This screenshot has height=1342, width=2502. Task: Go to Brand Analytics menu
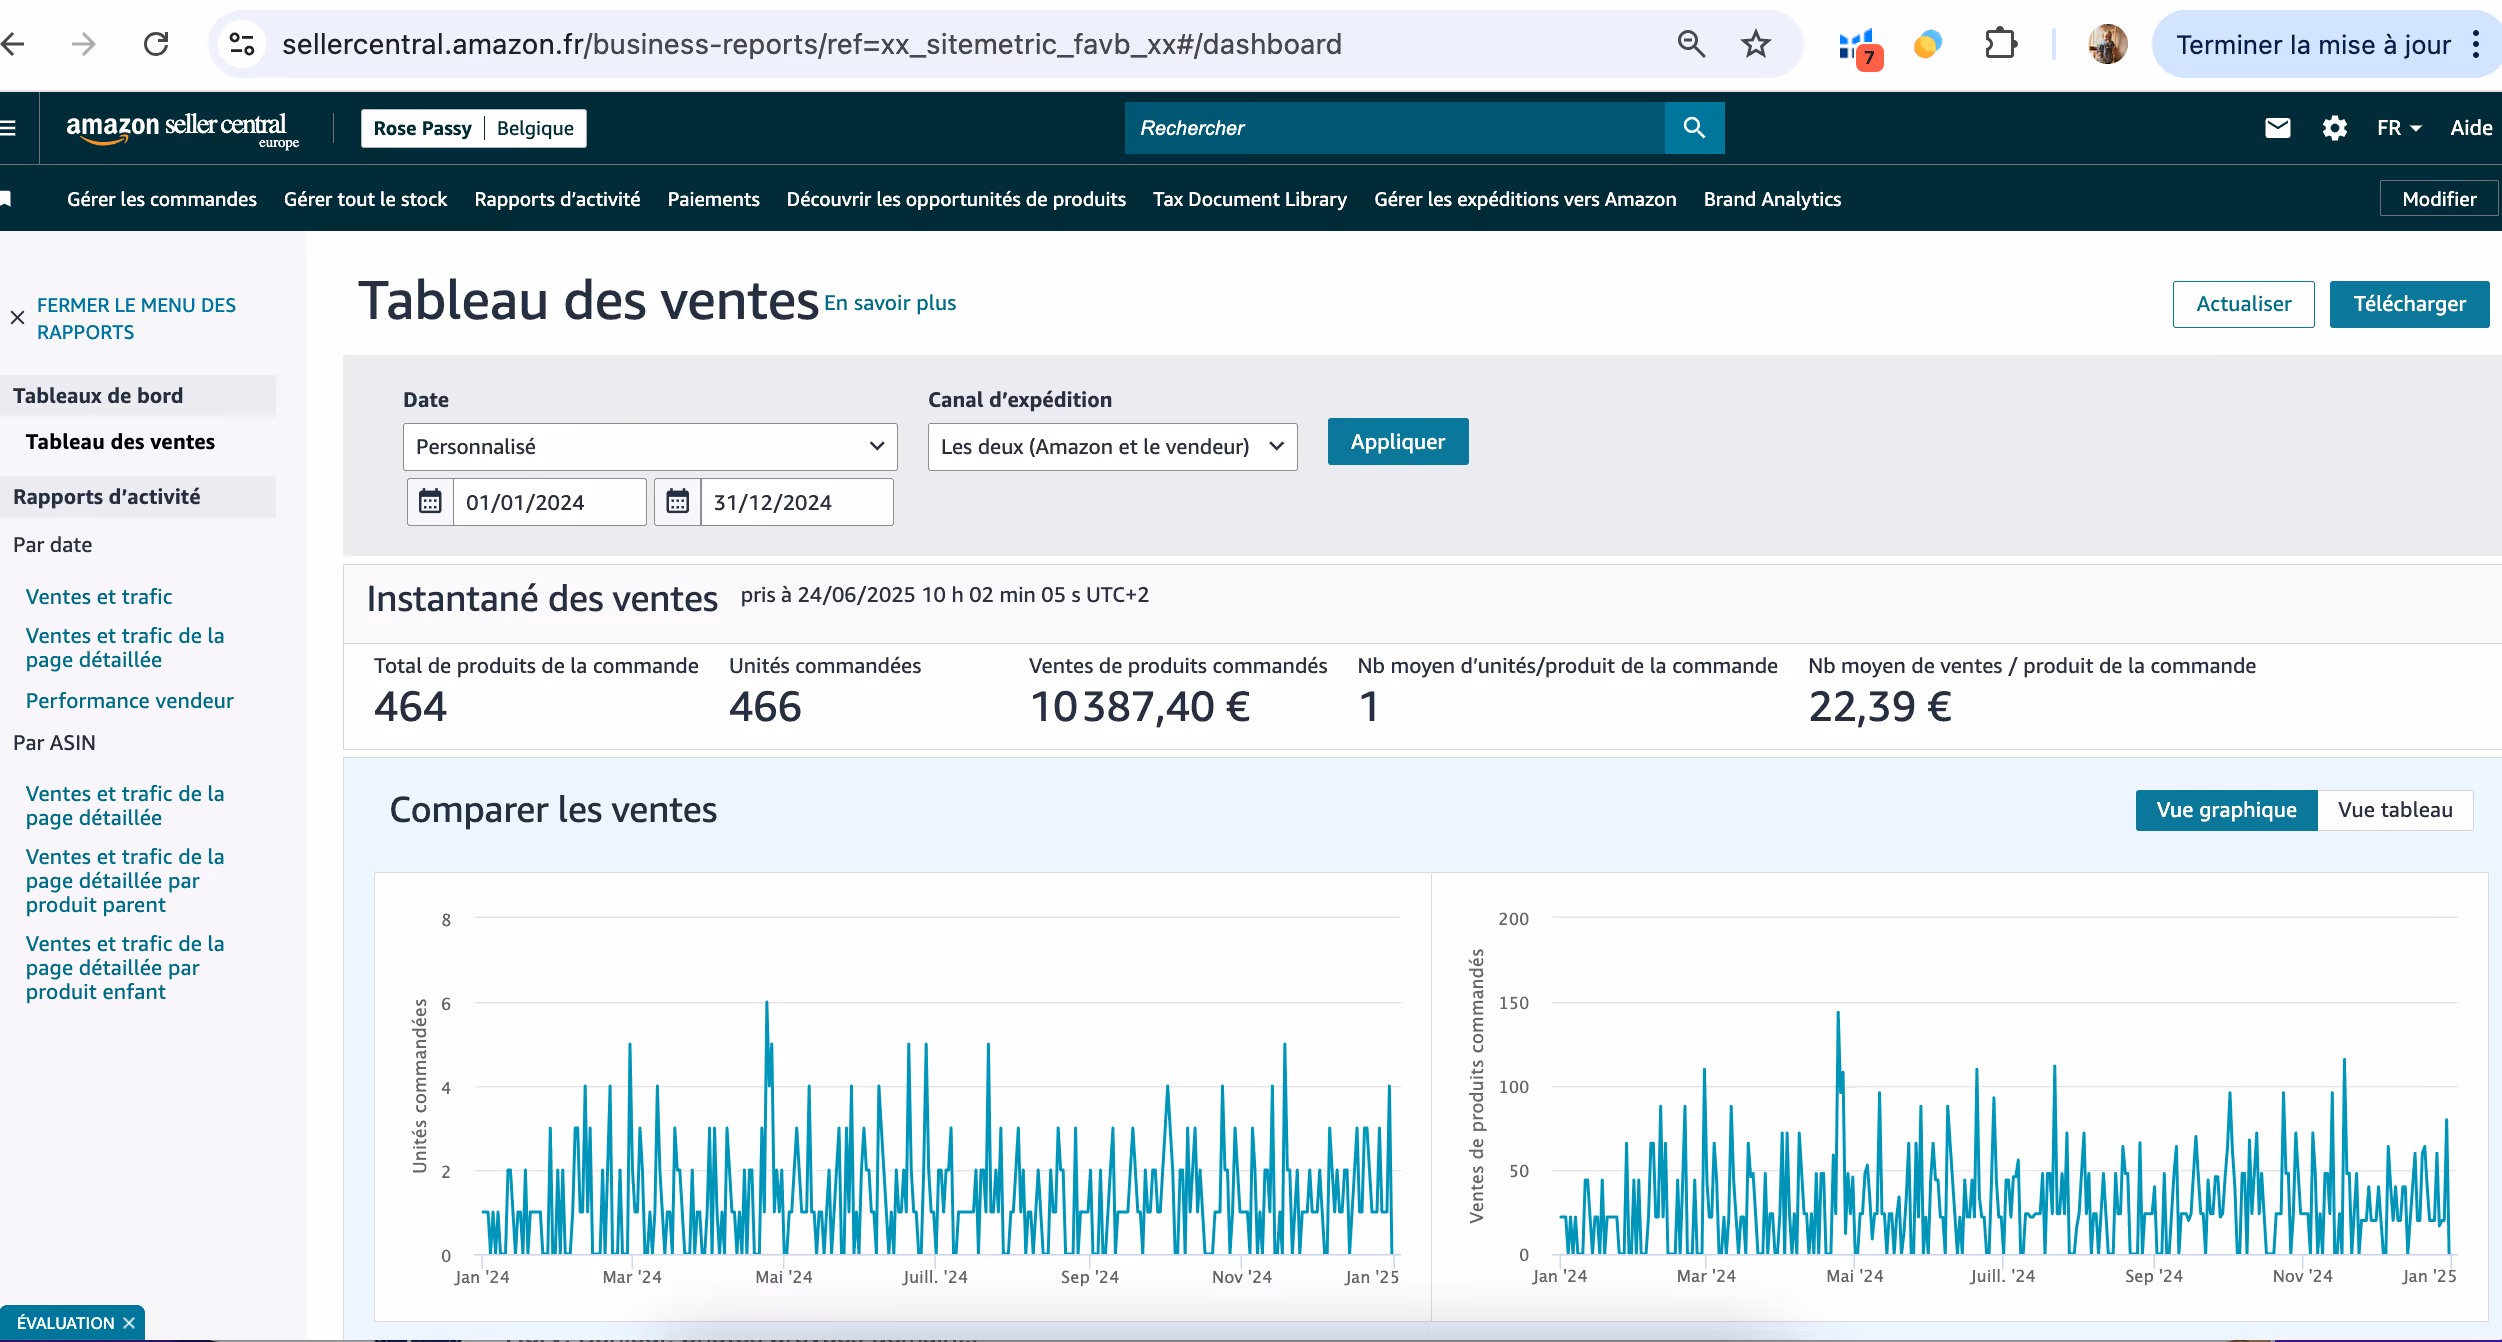click(1772, 199)
